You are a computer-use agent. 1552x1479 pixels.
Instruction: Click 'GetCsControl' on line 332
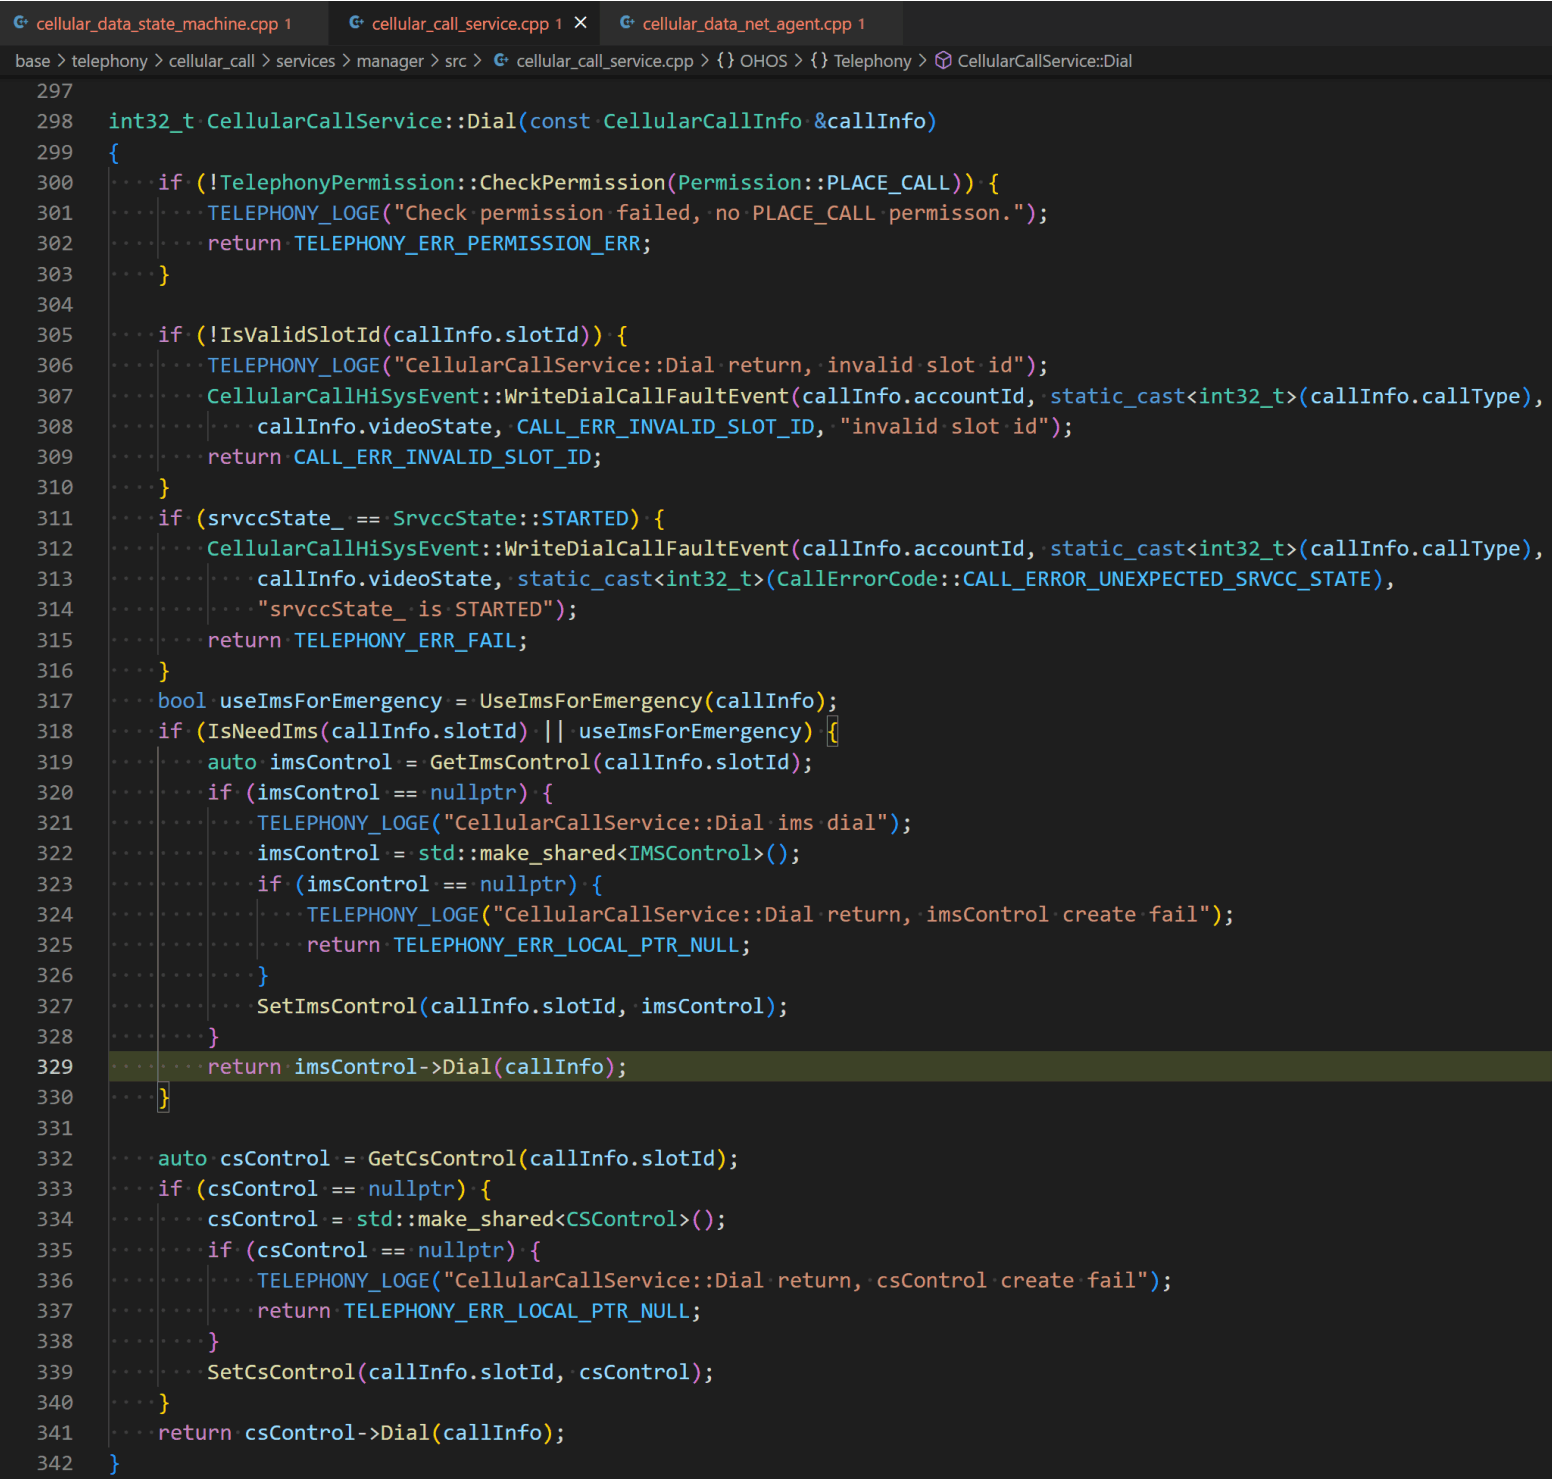point(442,1158)
